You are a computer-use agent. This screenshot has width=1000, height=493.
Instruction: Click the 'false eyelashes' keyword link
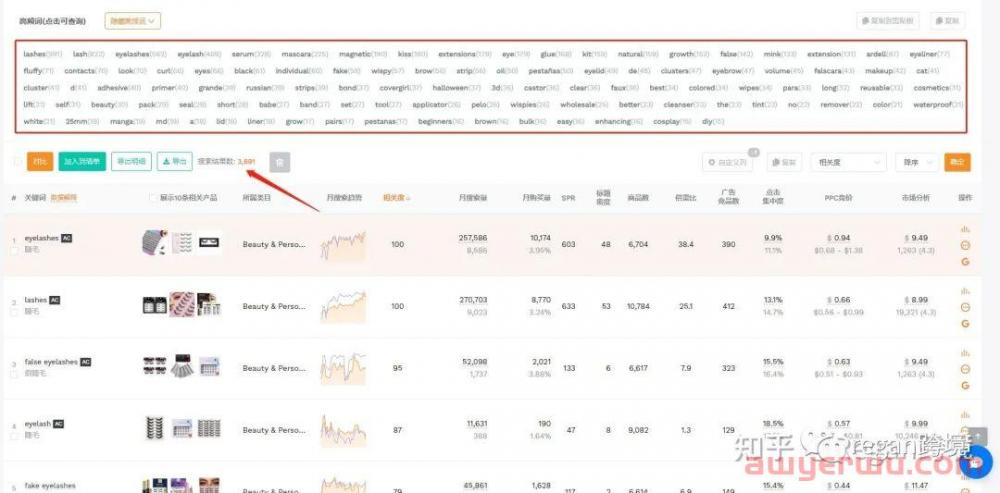[51, 362]
